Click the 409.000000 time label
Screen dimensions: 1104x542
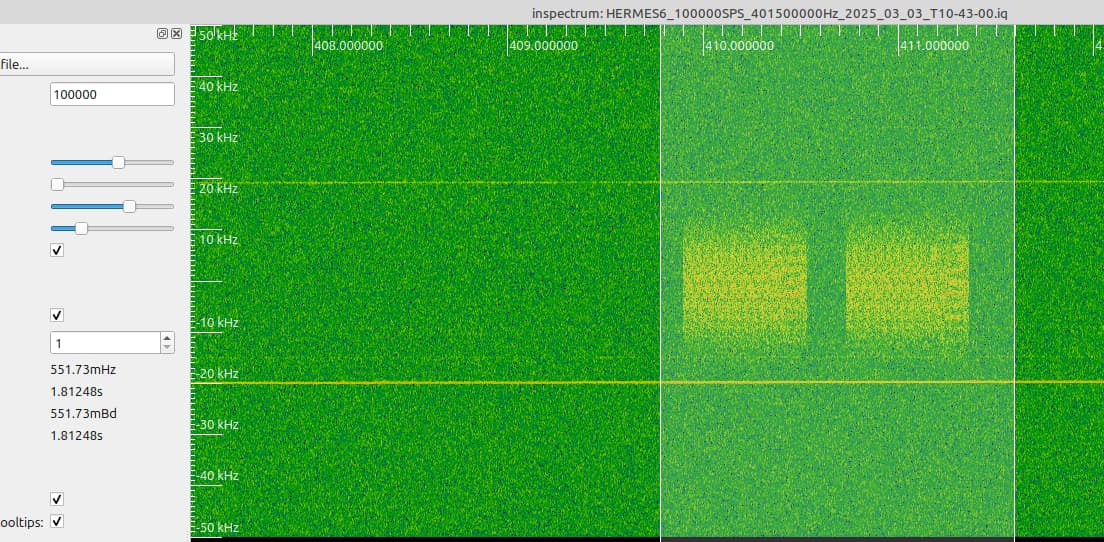click(x=544, y=46)
